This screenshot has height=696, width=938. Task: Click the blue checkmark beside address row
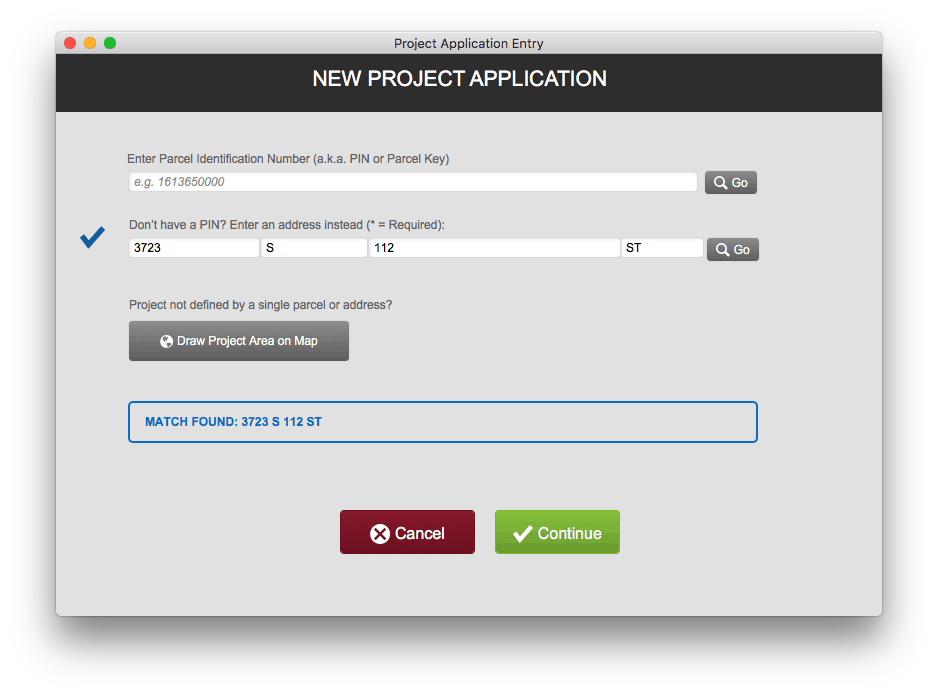click(x=93, y=237)
